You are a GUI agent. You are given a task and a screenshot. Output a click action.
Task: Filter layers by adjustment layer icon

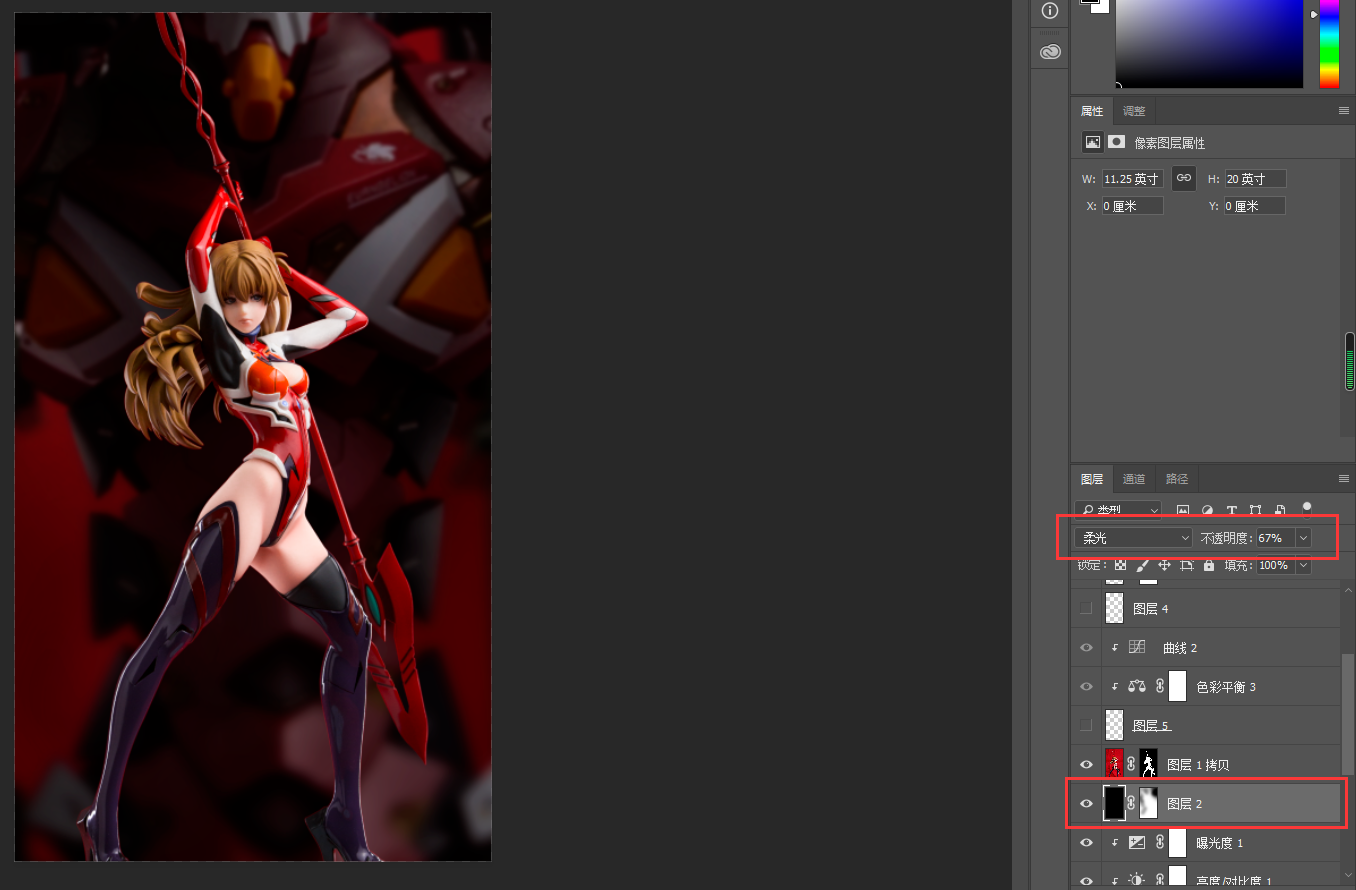[1207, 510]
